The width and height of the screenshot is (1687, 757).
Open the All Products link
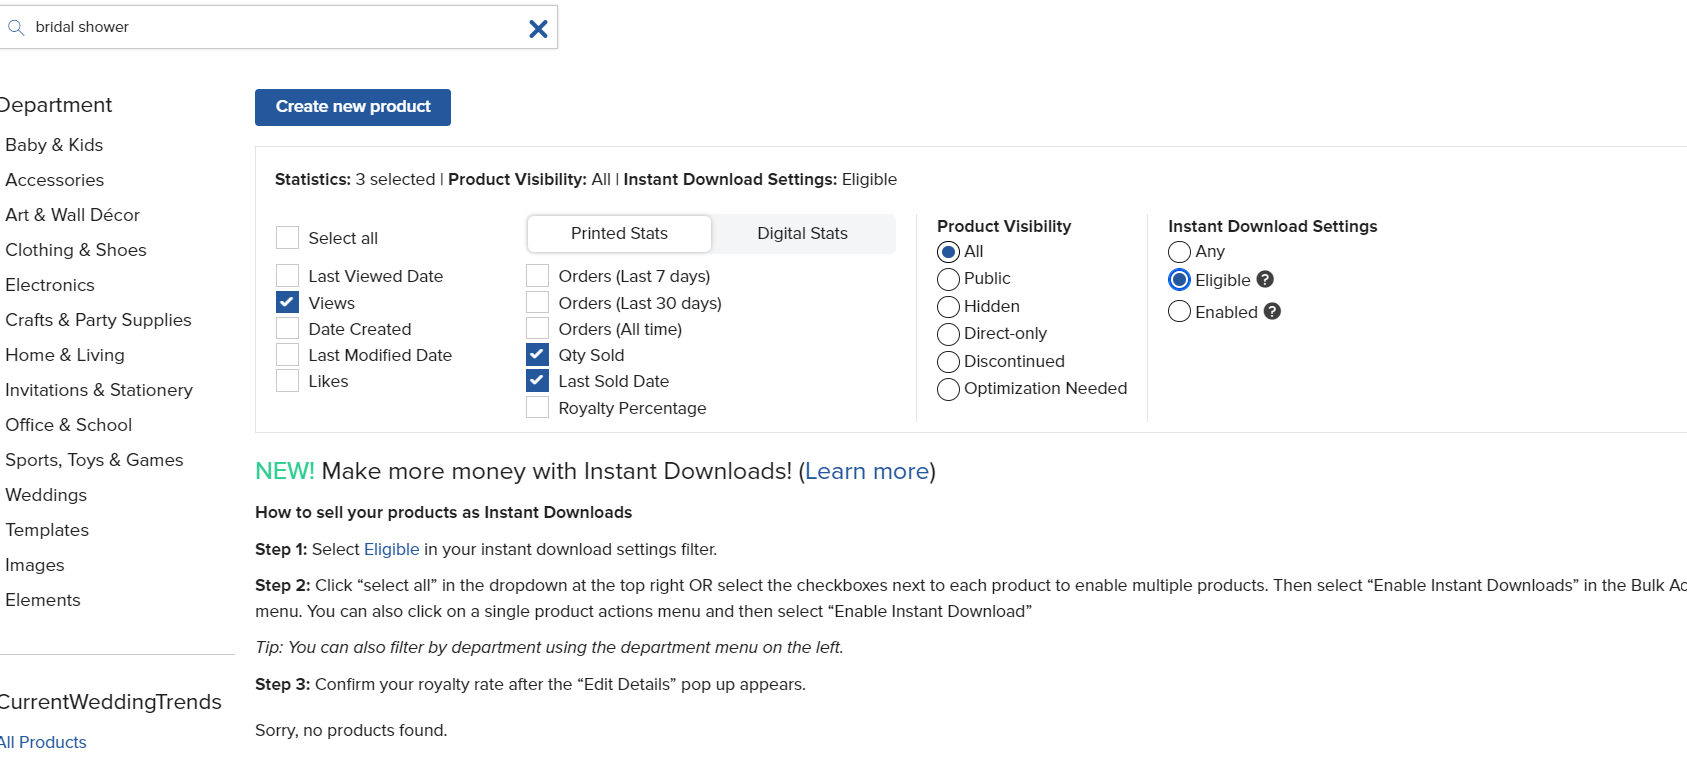(x=43, y=742)
